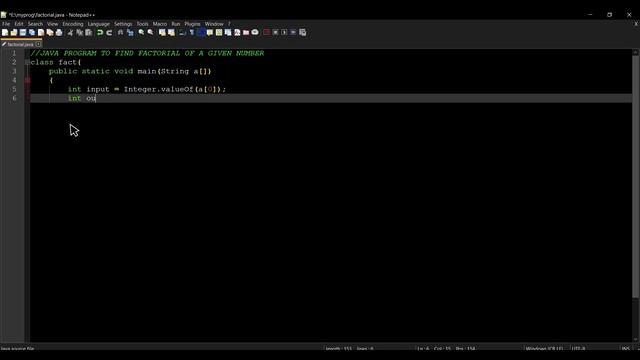Save recorded macro toolbar icon
640x360 pixels.
click(302, 32)
